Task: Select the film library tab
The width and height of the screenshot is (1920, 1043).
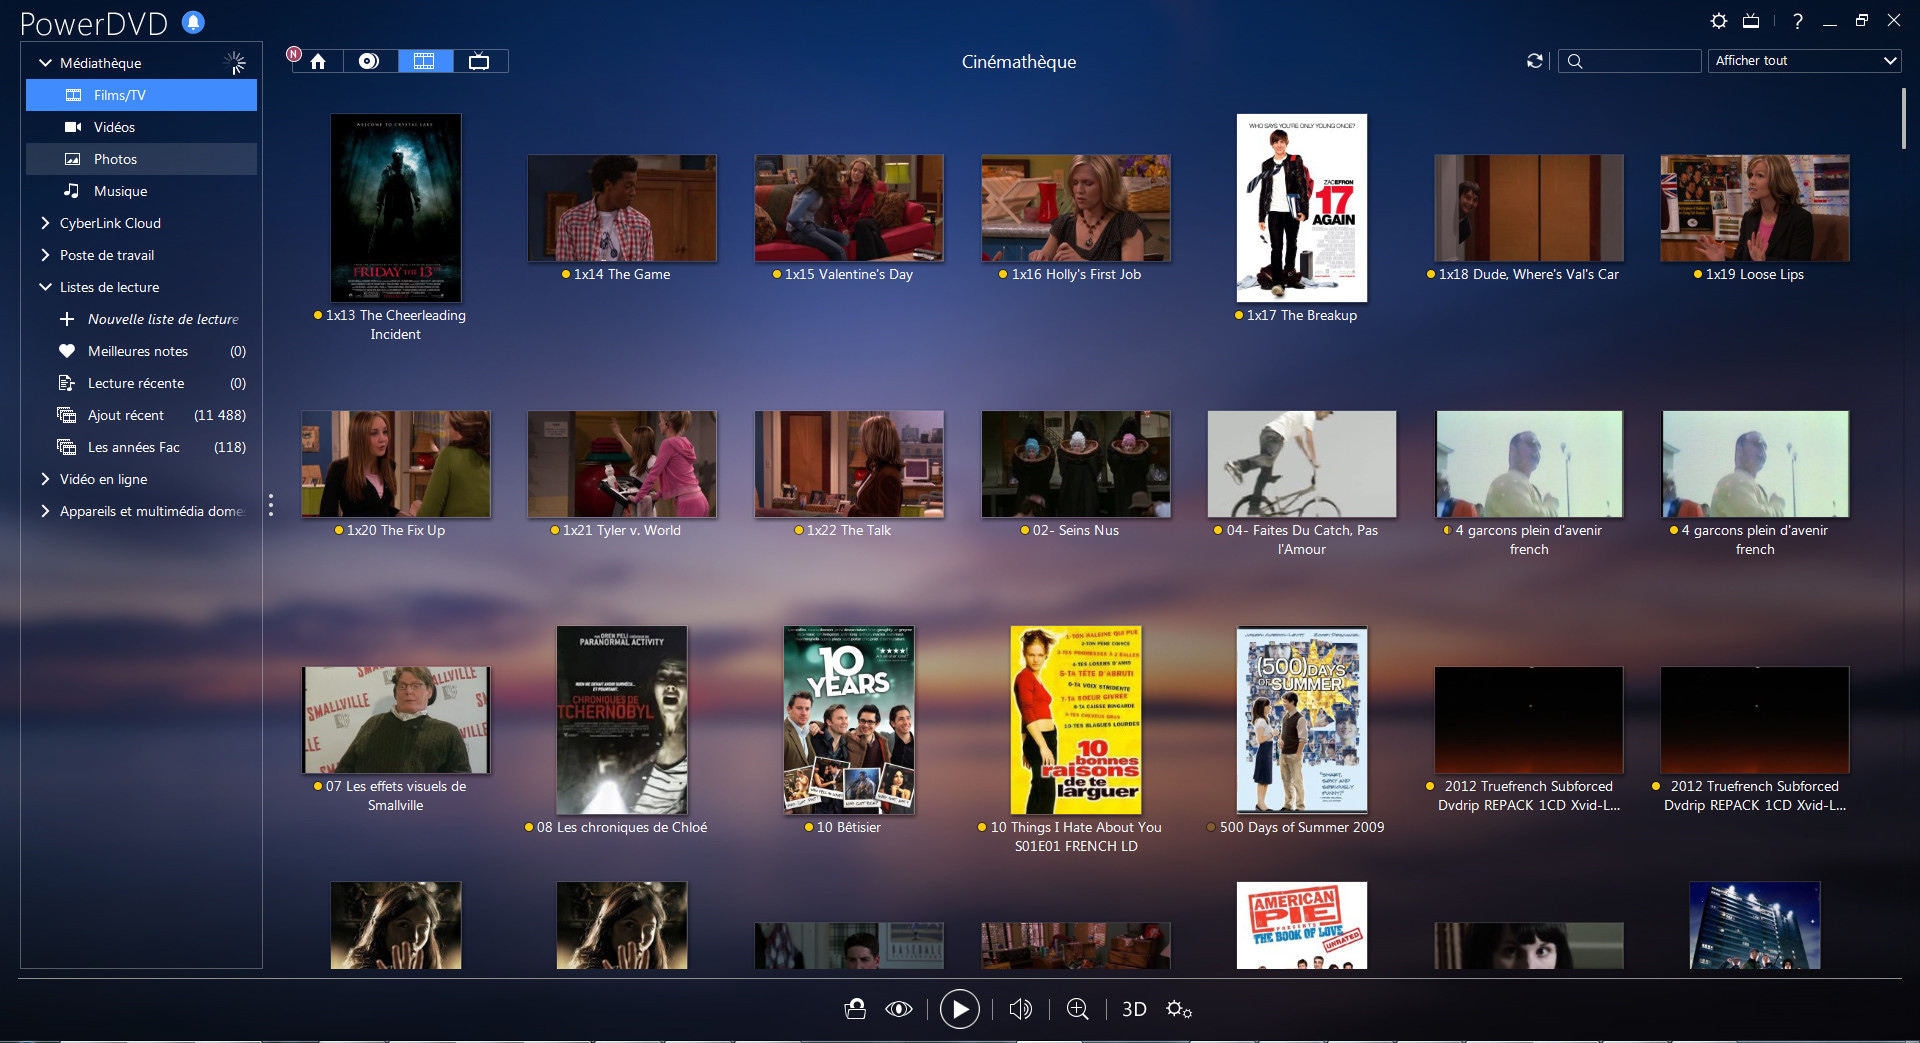Action: pos(425,61)
